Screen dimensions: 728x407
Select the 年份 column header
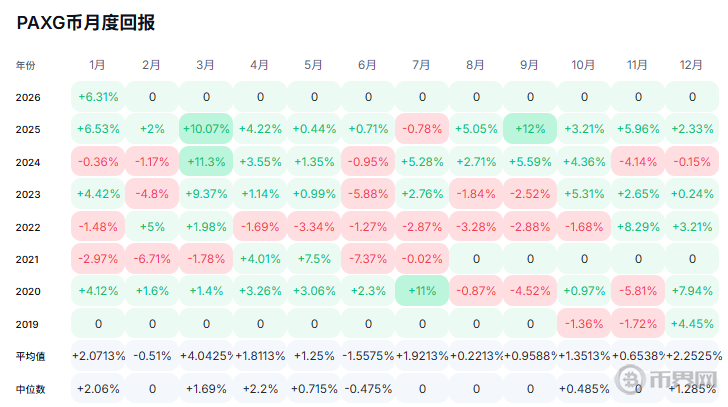click(26, 65)
